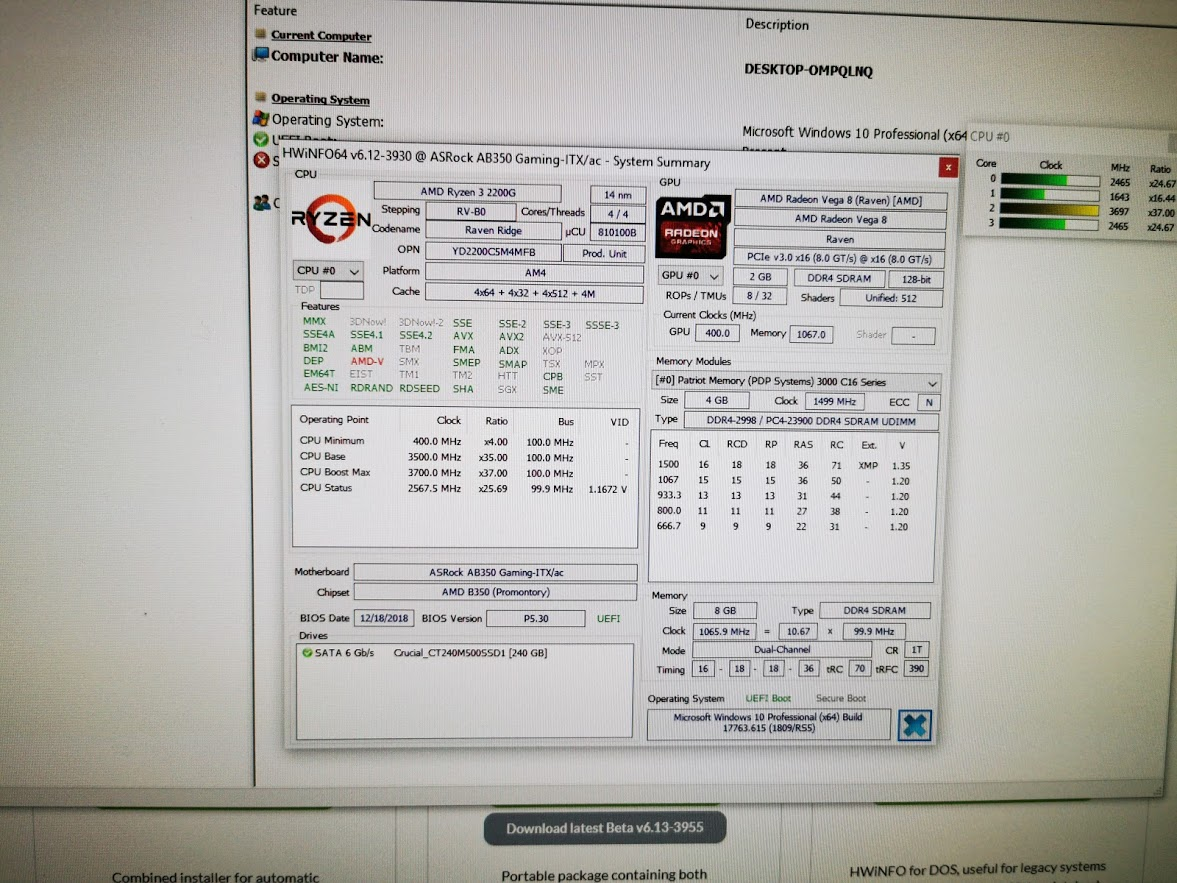Click the AM4 platform field
This screenshot has width=1177, height=883.
tap(534, 273)
